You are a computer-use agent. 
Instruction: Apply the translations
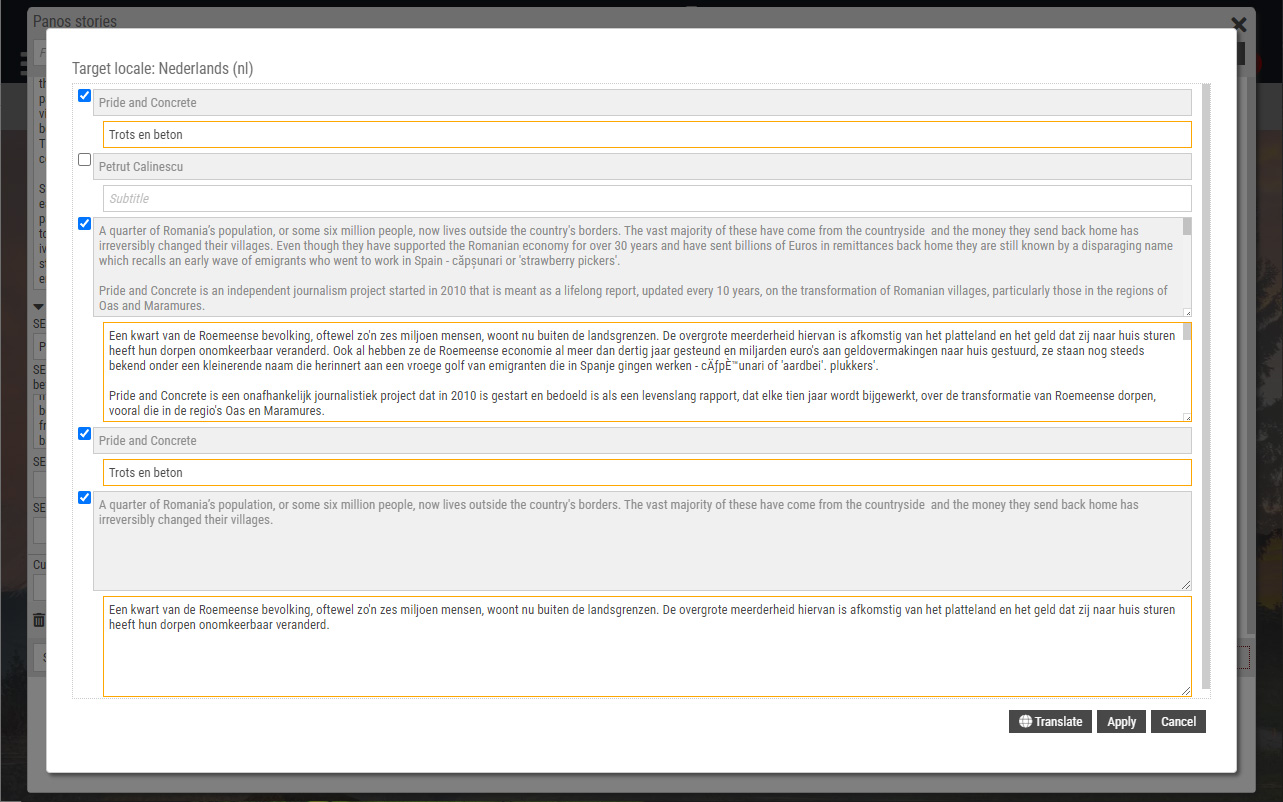pyautogui.click(x=1122, y=721)
